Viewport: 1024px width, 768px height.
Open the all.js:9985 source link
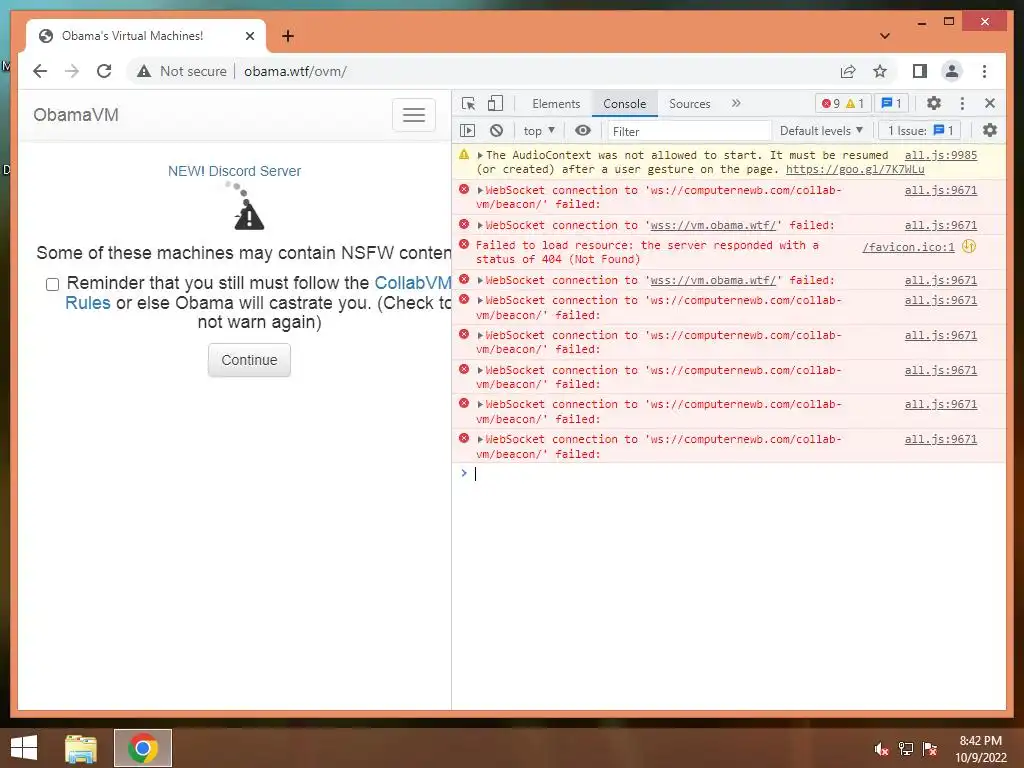[940, 155]
